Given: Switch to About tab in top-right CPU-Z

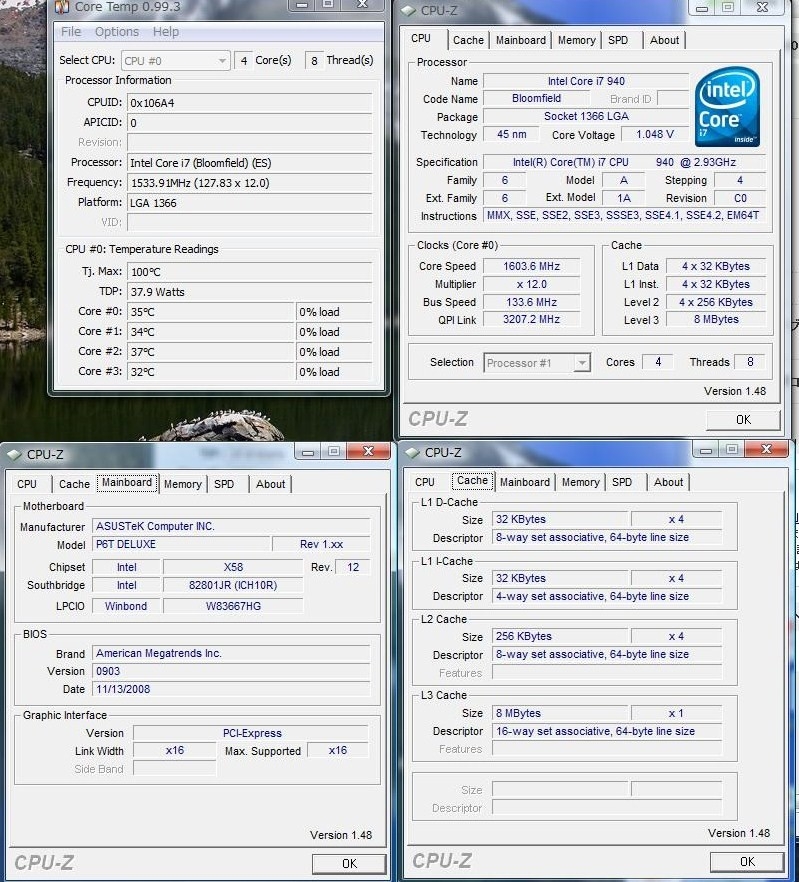Looking at the screenshot, I should coord(665,40).
